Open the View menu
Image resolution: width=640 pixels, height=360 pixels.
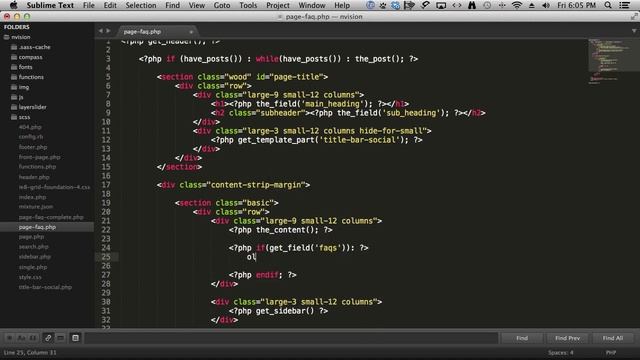tap(197, 5)
